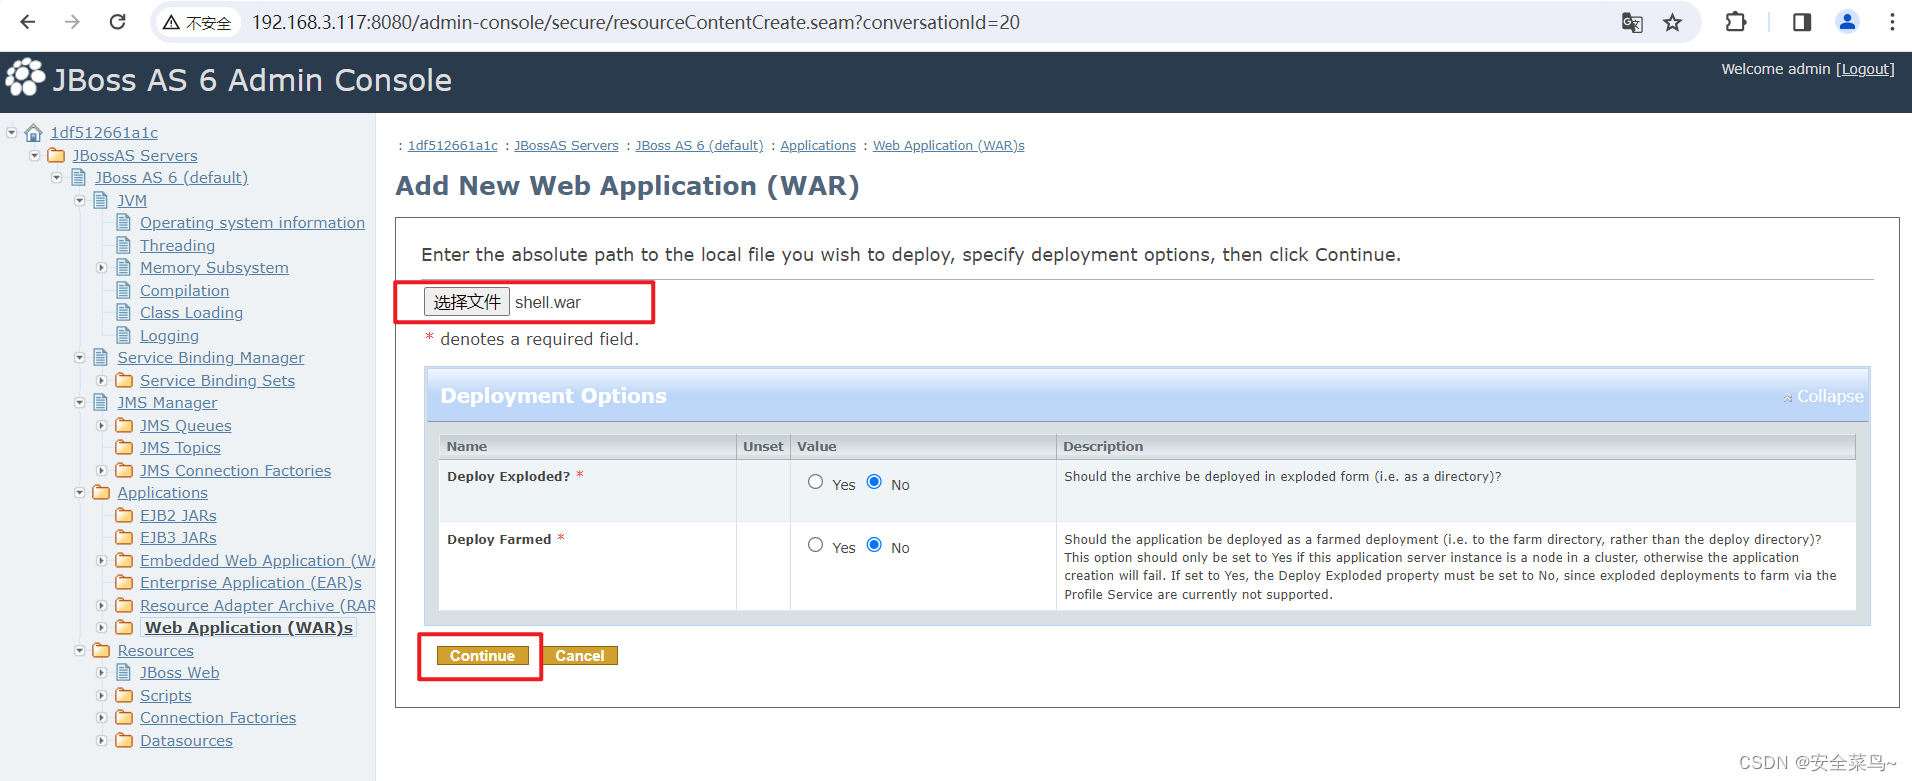Open Web Application (WAR)s breadcrumb link
The height and width of the screenshot is (781, 1912).
[x=949, y=145]
